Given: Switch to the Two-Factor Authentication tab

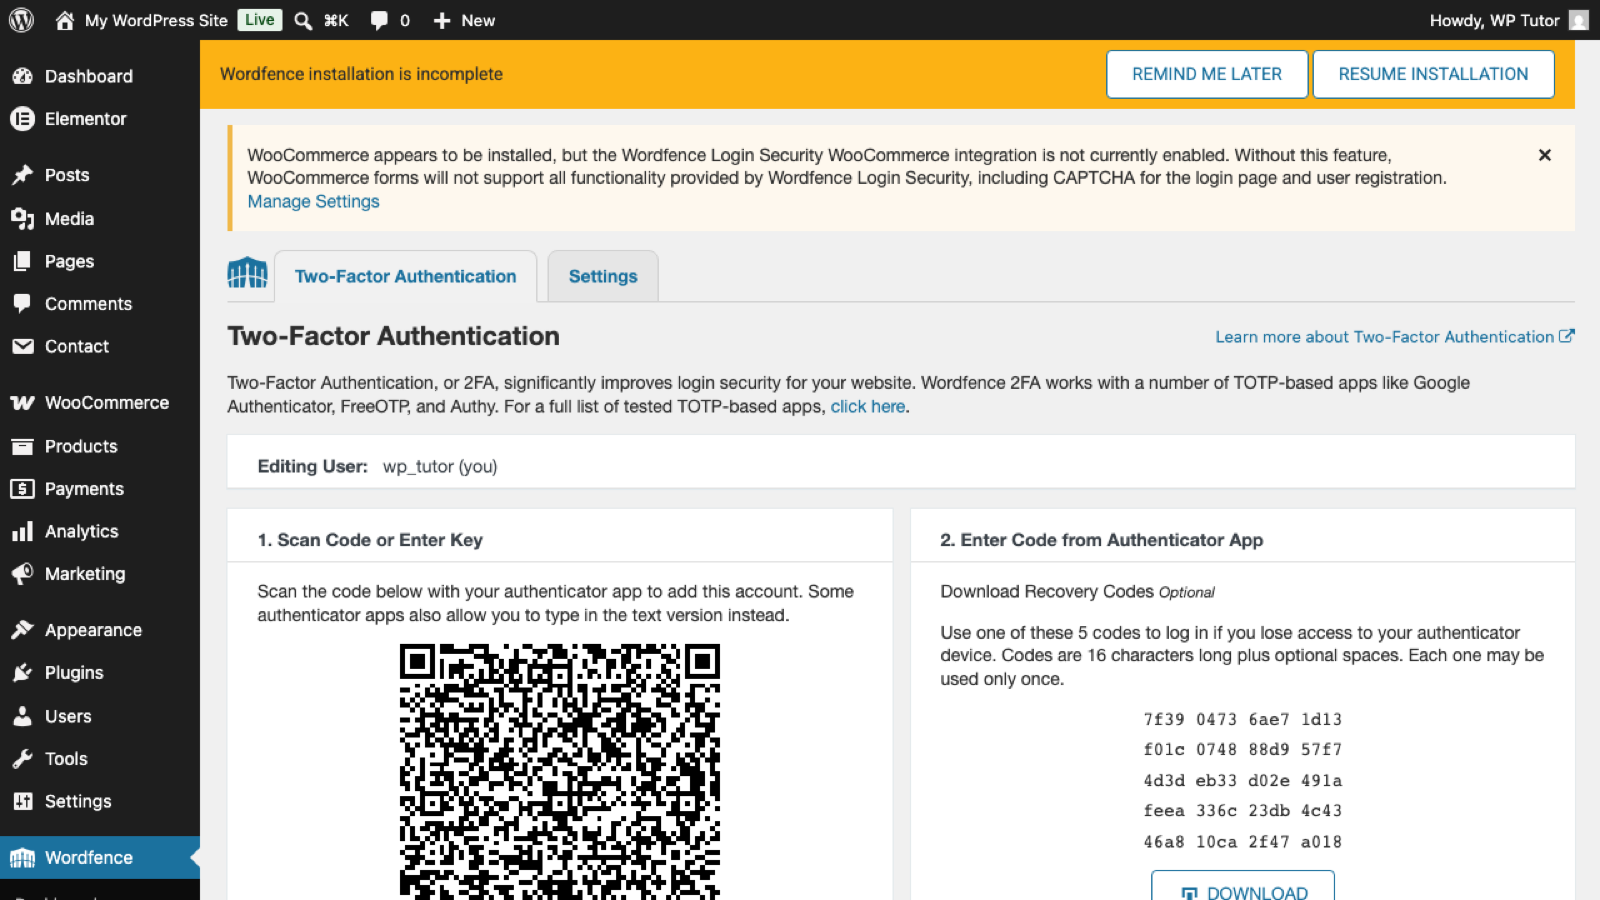Looking at the screenshot, I should pyautogui.click(x=405, y=276).
